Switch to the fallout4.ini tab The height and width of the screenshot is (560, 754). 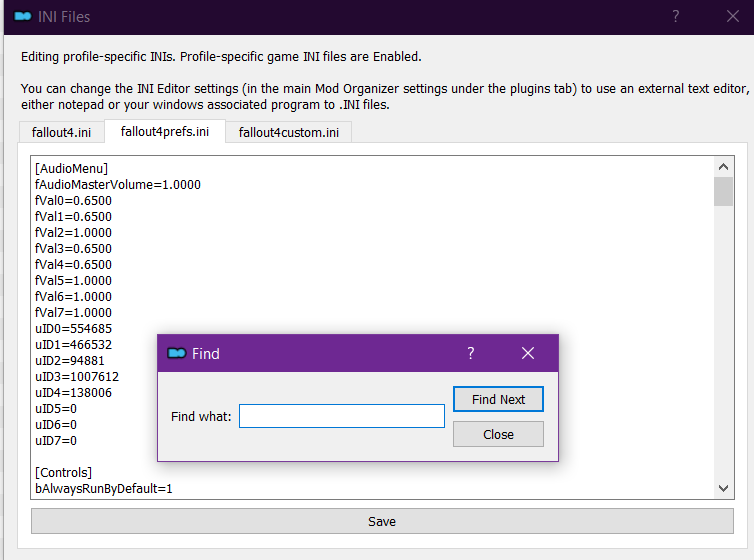pyautogui.click(x=62, y=132)
